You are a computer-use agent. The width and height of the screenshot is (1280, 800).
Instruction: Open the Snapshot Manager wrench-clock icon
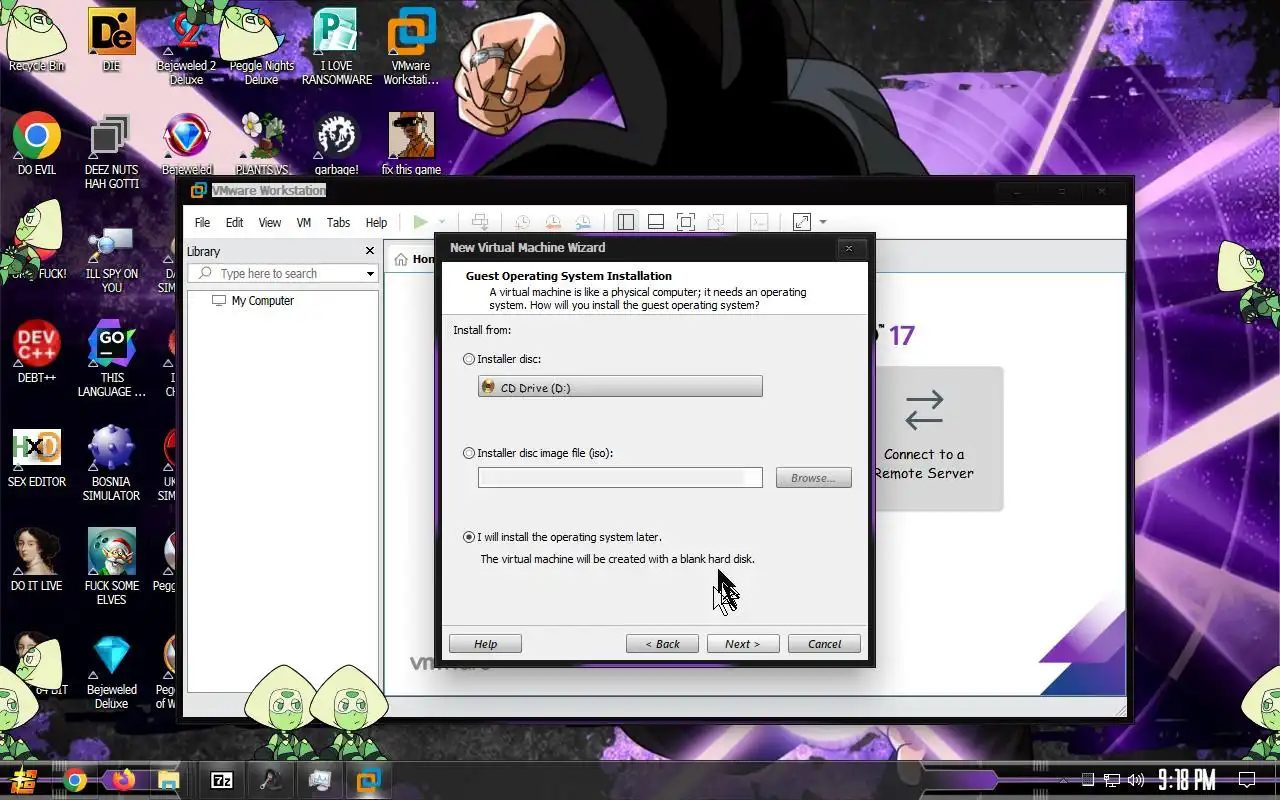583,222
